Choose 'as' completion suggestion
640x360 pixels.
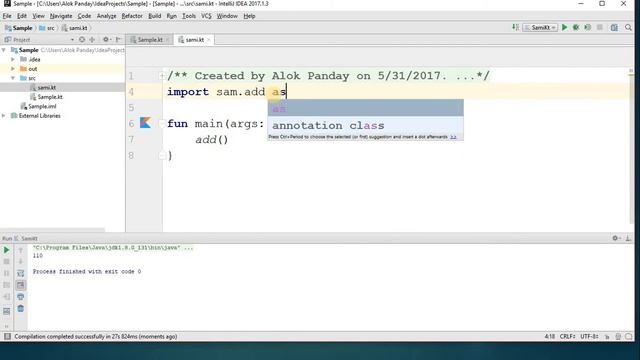coord(365,108)
